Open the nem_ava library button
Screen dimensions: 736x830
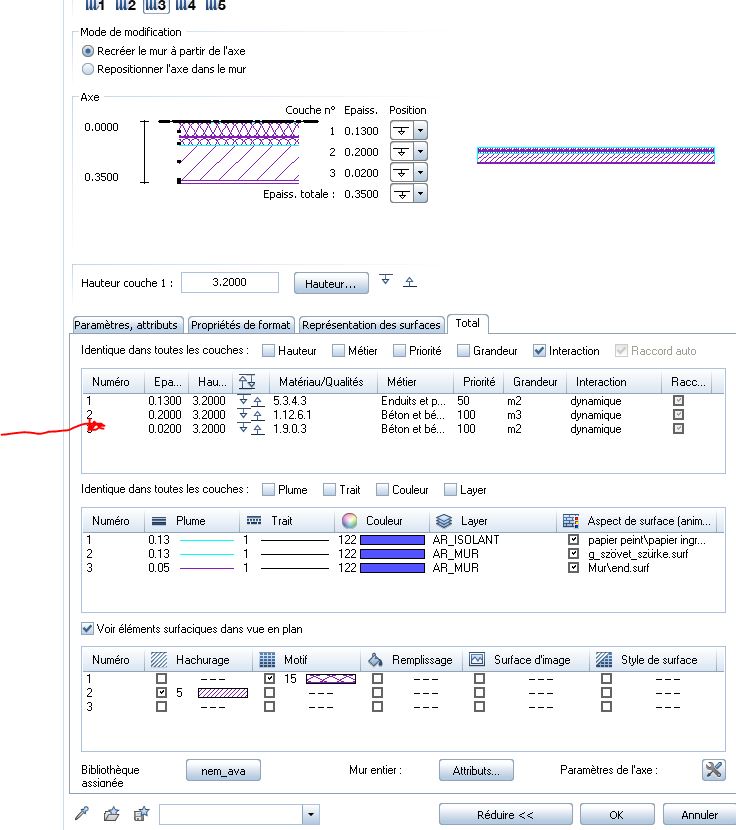tap(223, 771)
